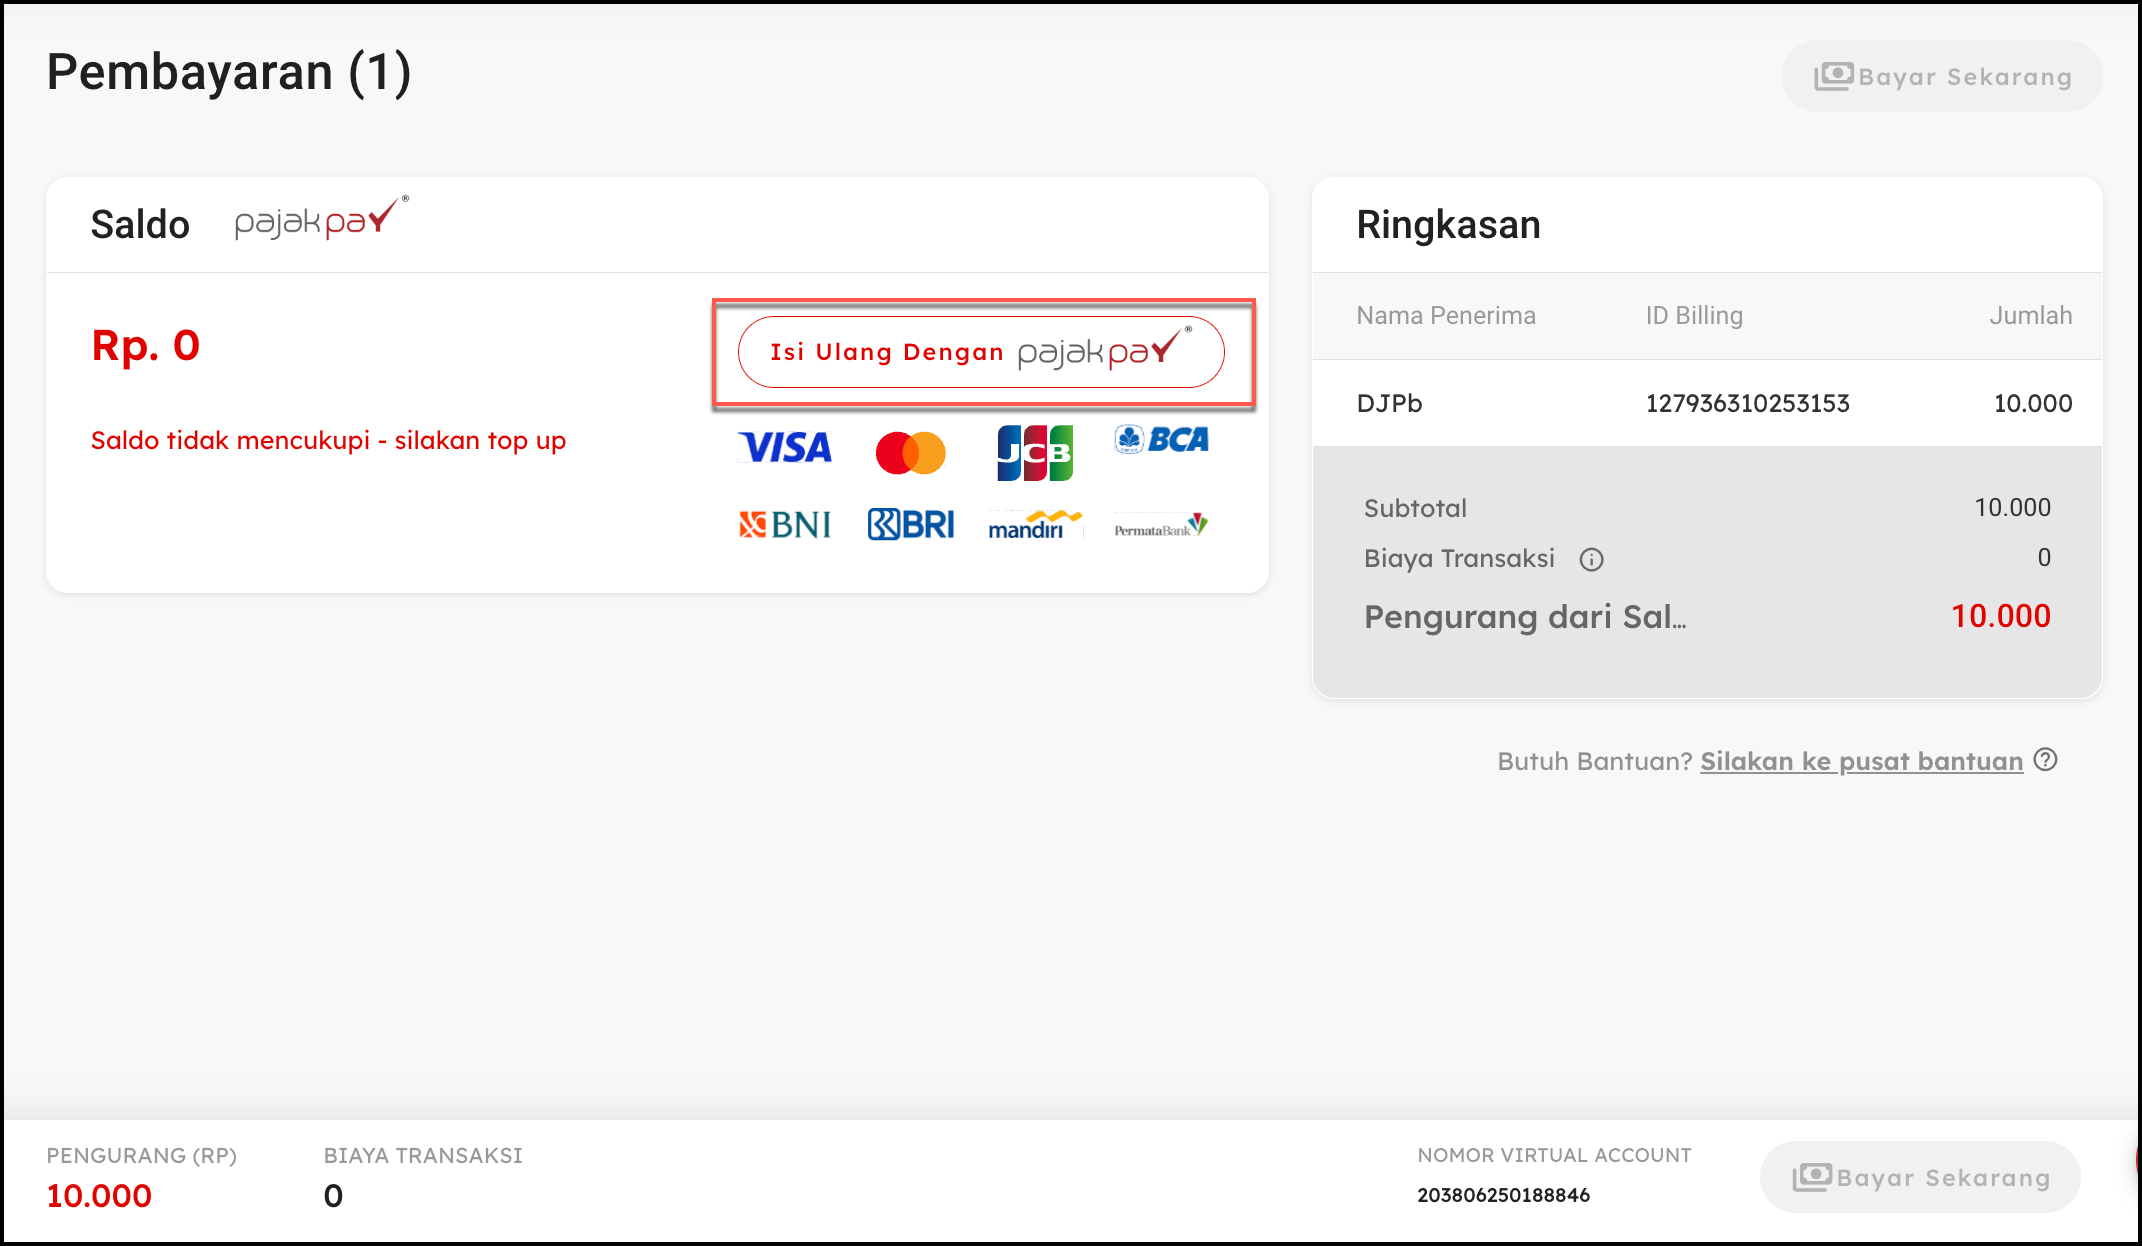Screen dimensions: 2142x1246
Task: Click bottom Bayar Sekarang button
Action: pos(1920,1177)
